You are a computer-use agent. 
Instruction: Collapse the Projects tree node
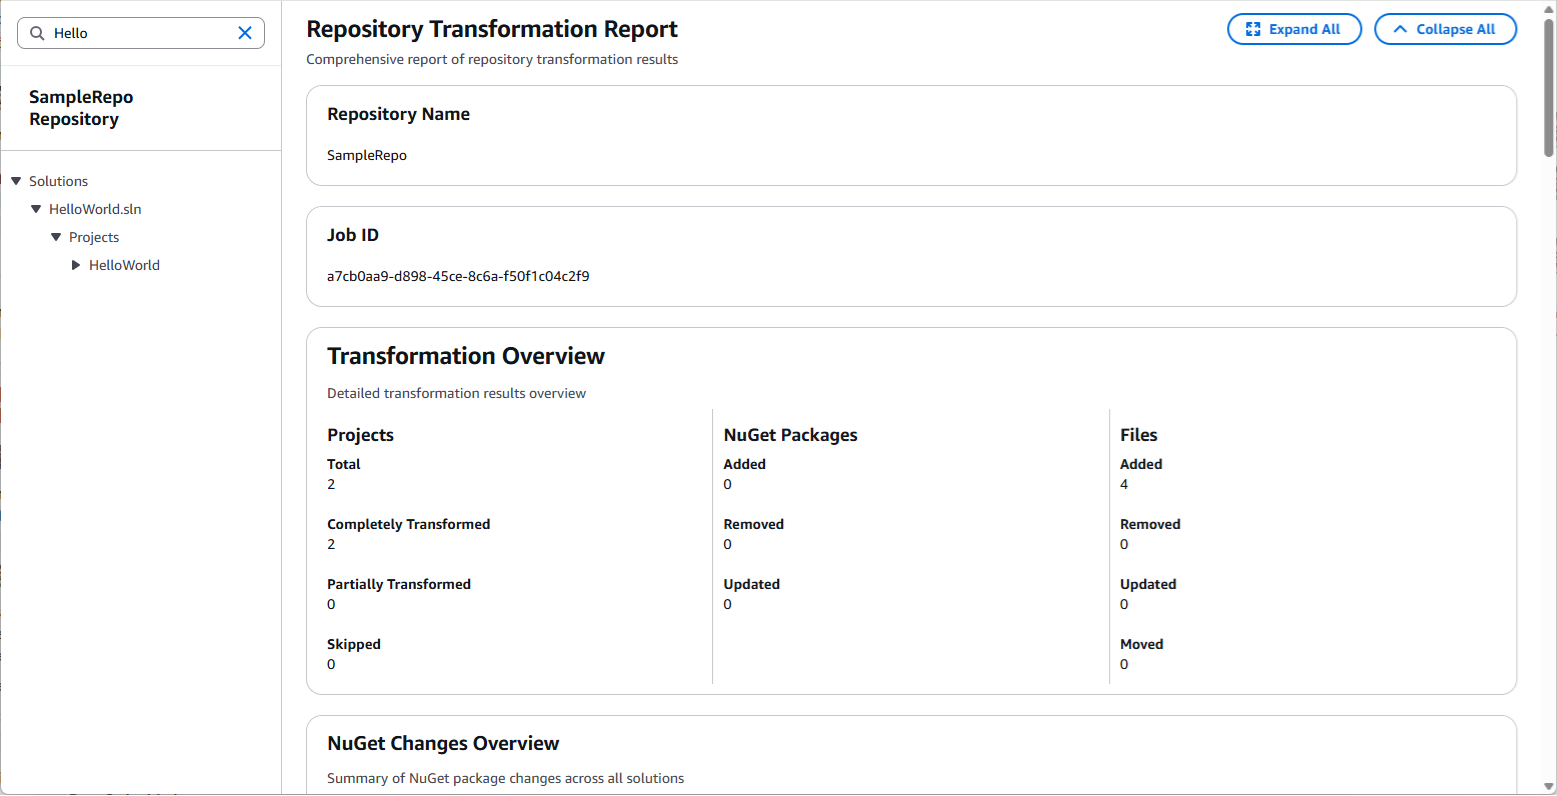pos(56,237)
